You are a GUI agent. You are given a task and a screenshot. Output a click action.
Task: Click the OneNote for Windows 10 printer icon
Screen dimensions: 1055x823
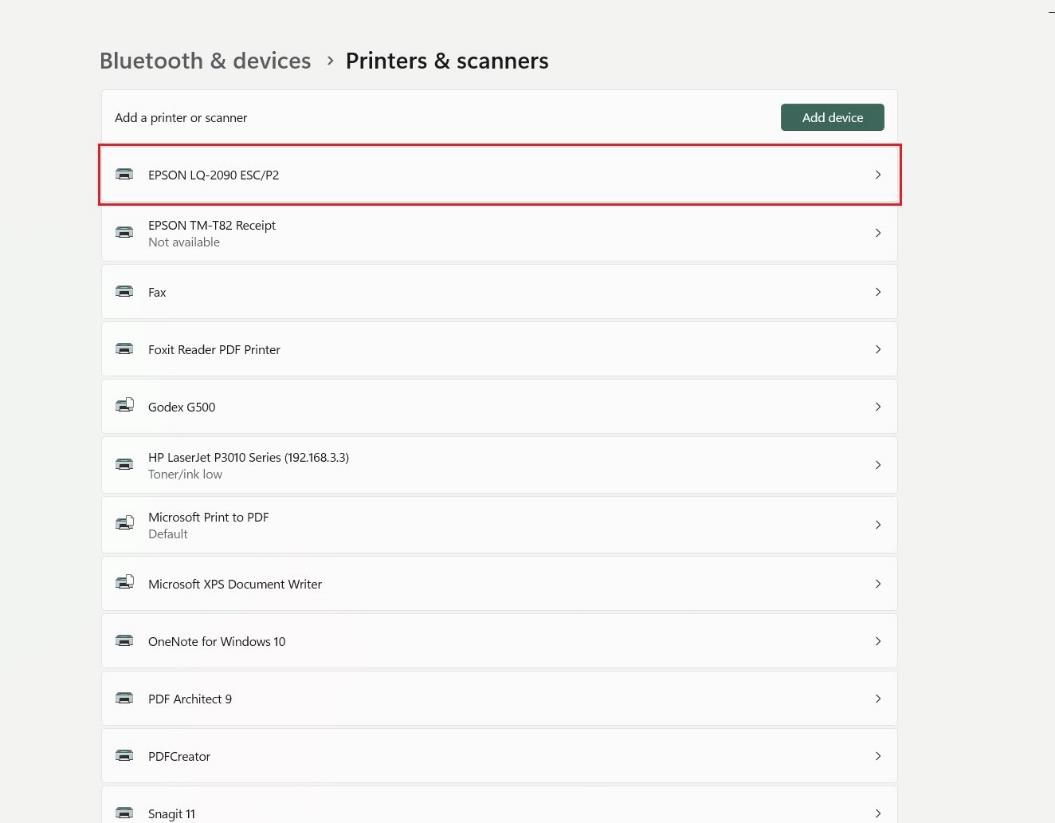(124, 641)
